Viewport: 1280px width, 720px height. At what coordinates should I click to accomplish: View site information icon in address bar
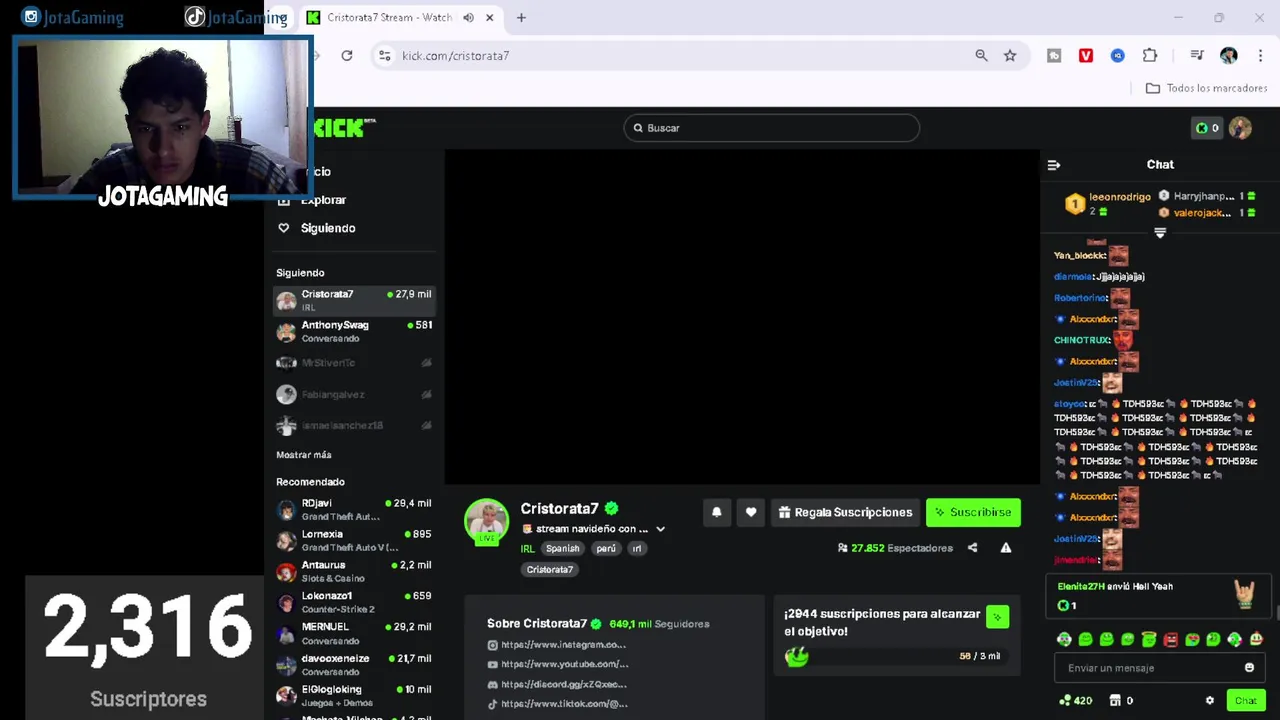(384, 56)
